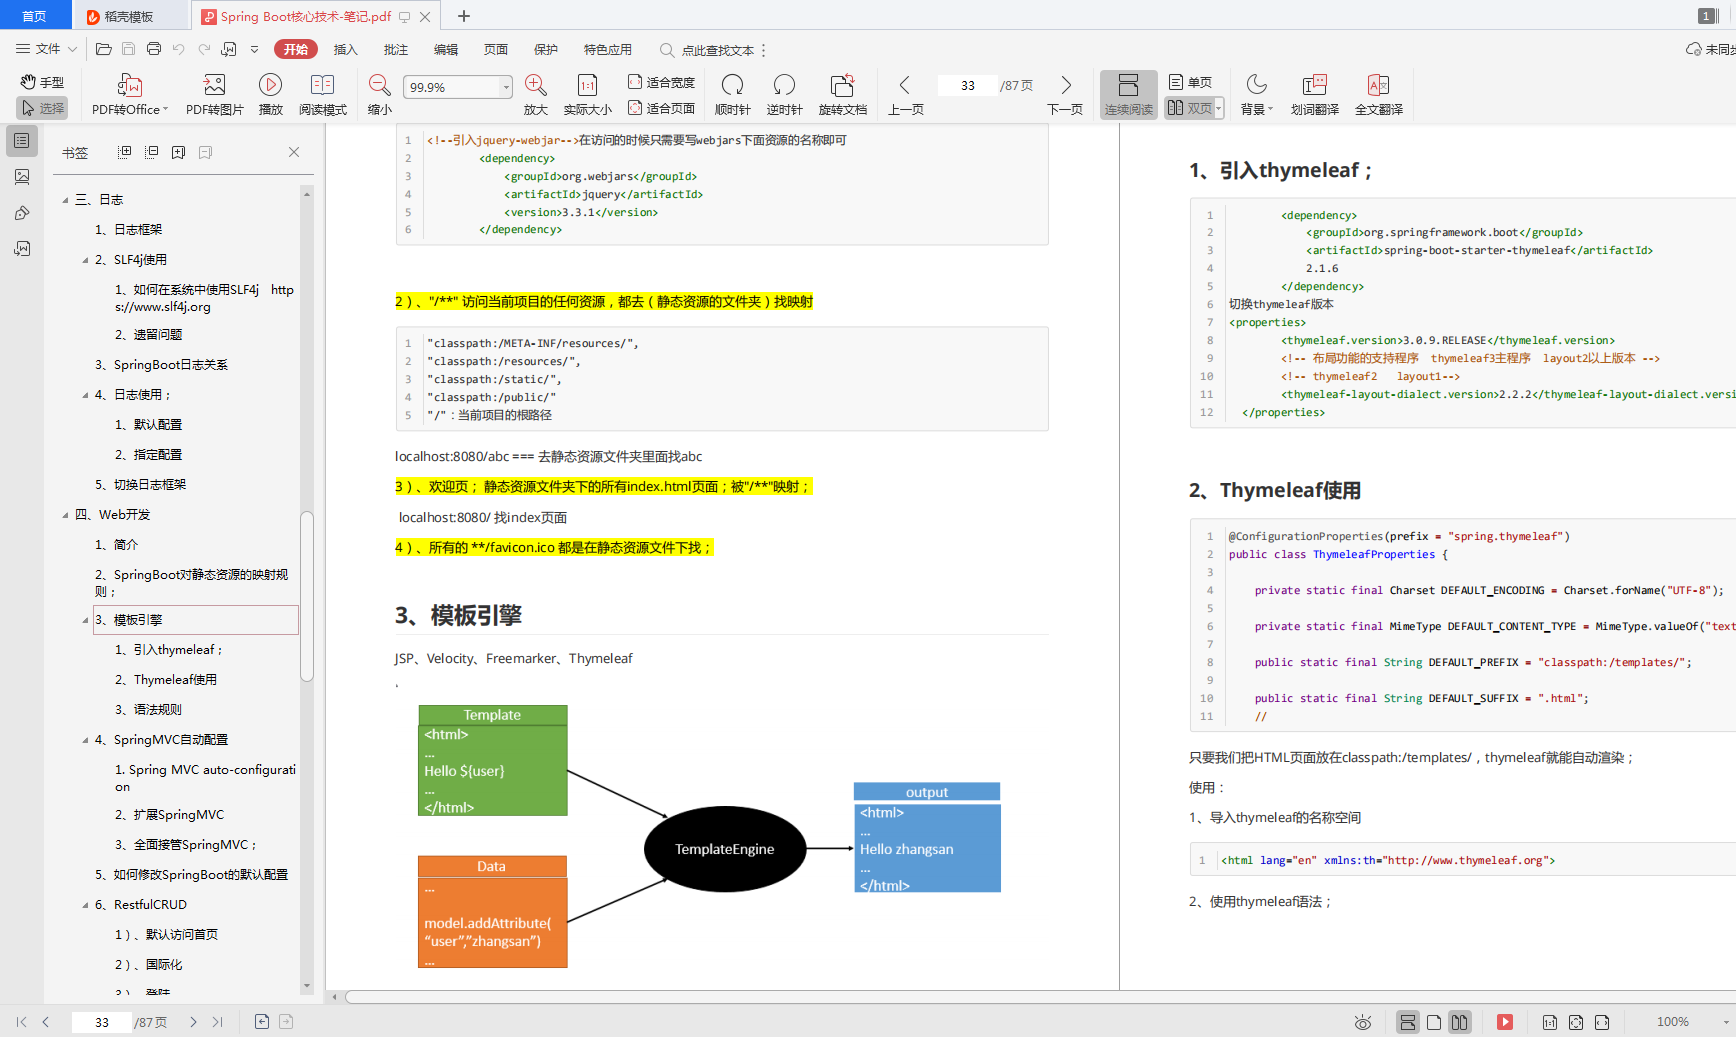1736x1037 pixels.
Task: Zoom out using 缩小 magnifier
Action: 379,95
